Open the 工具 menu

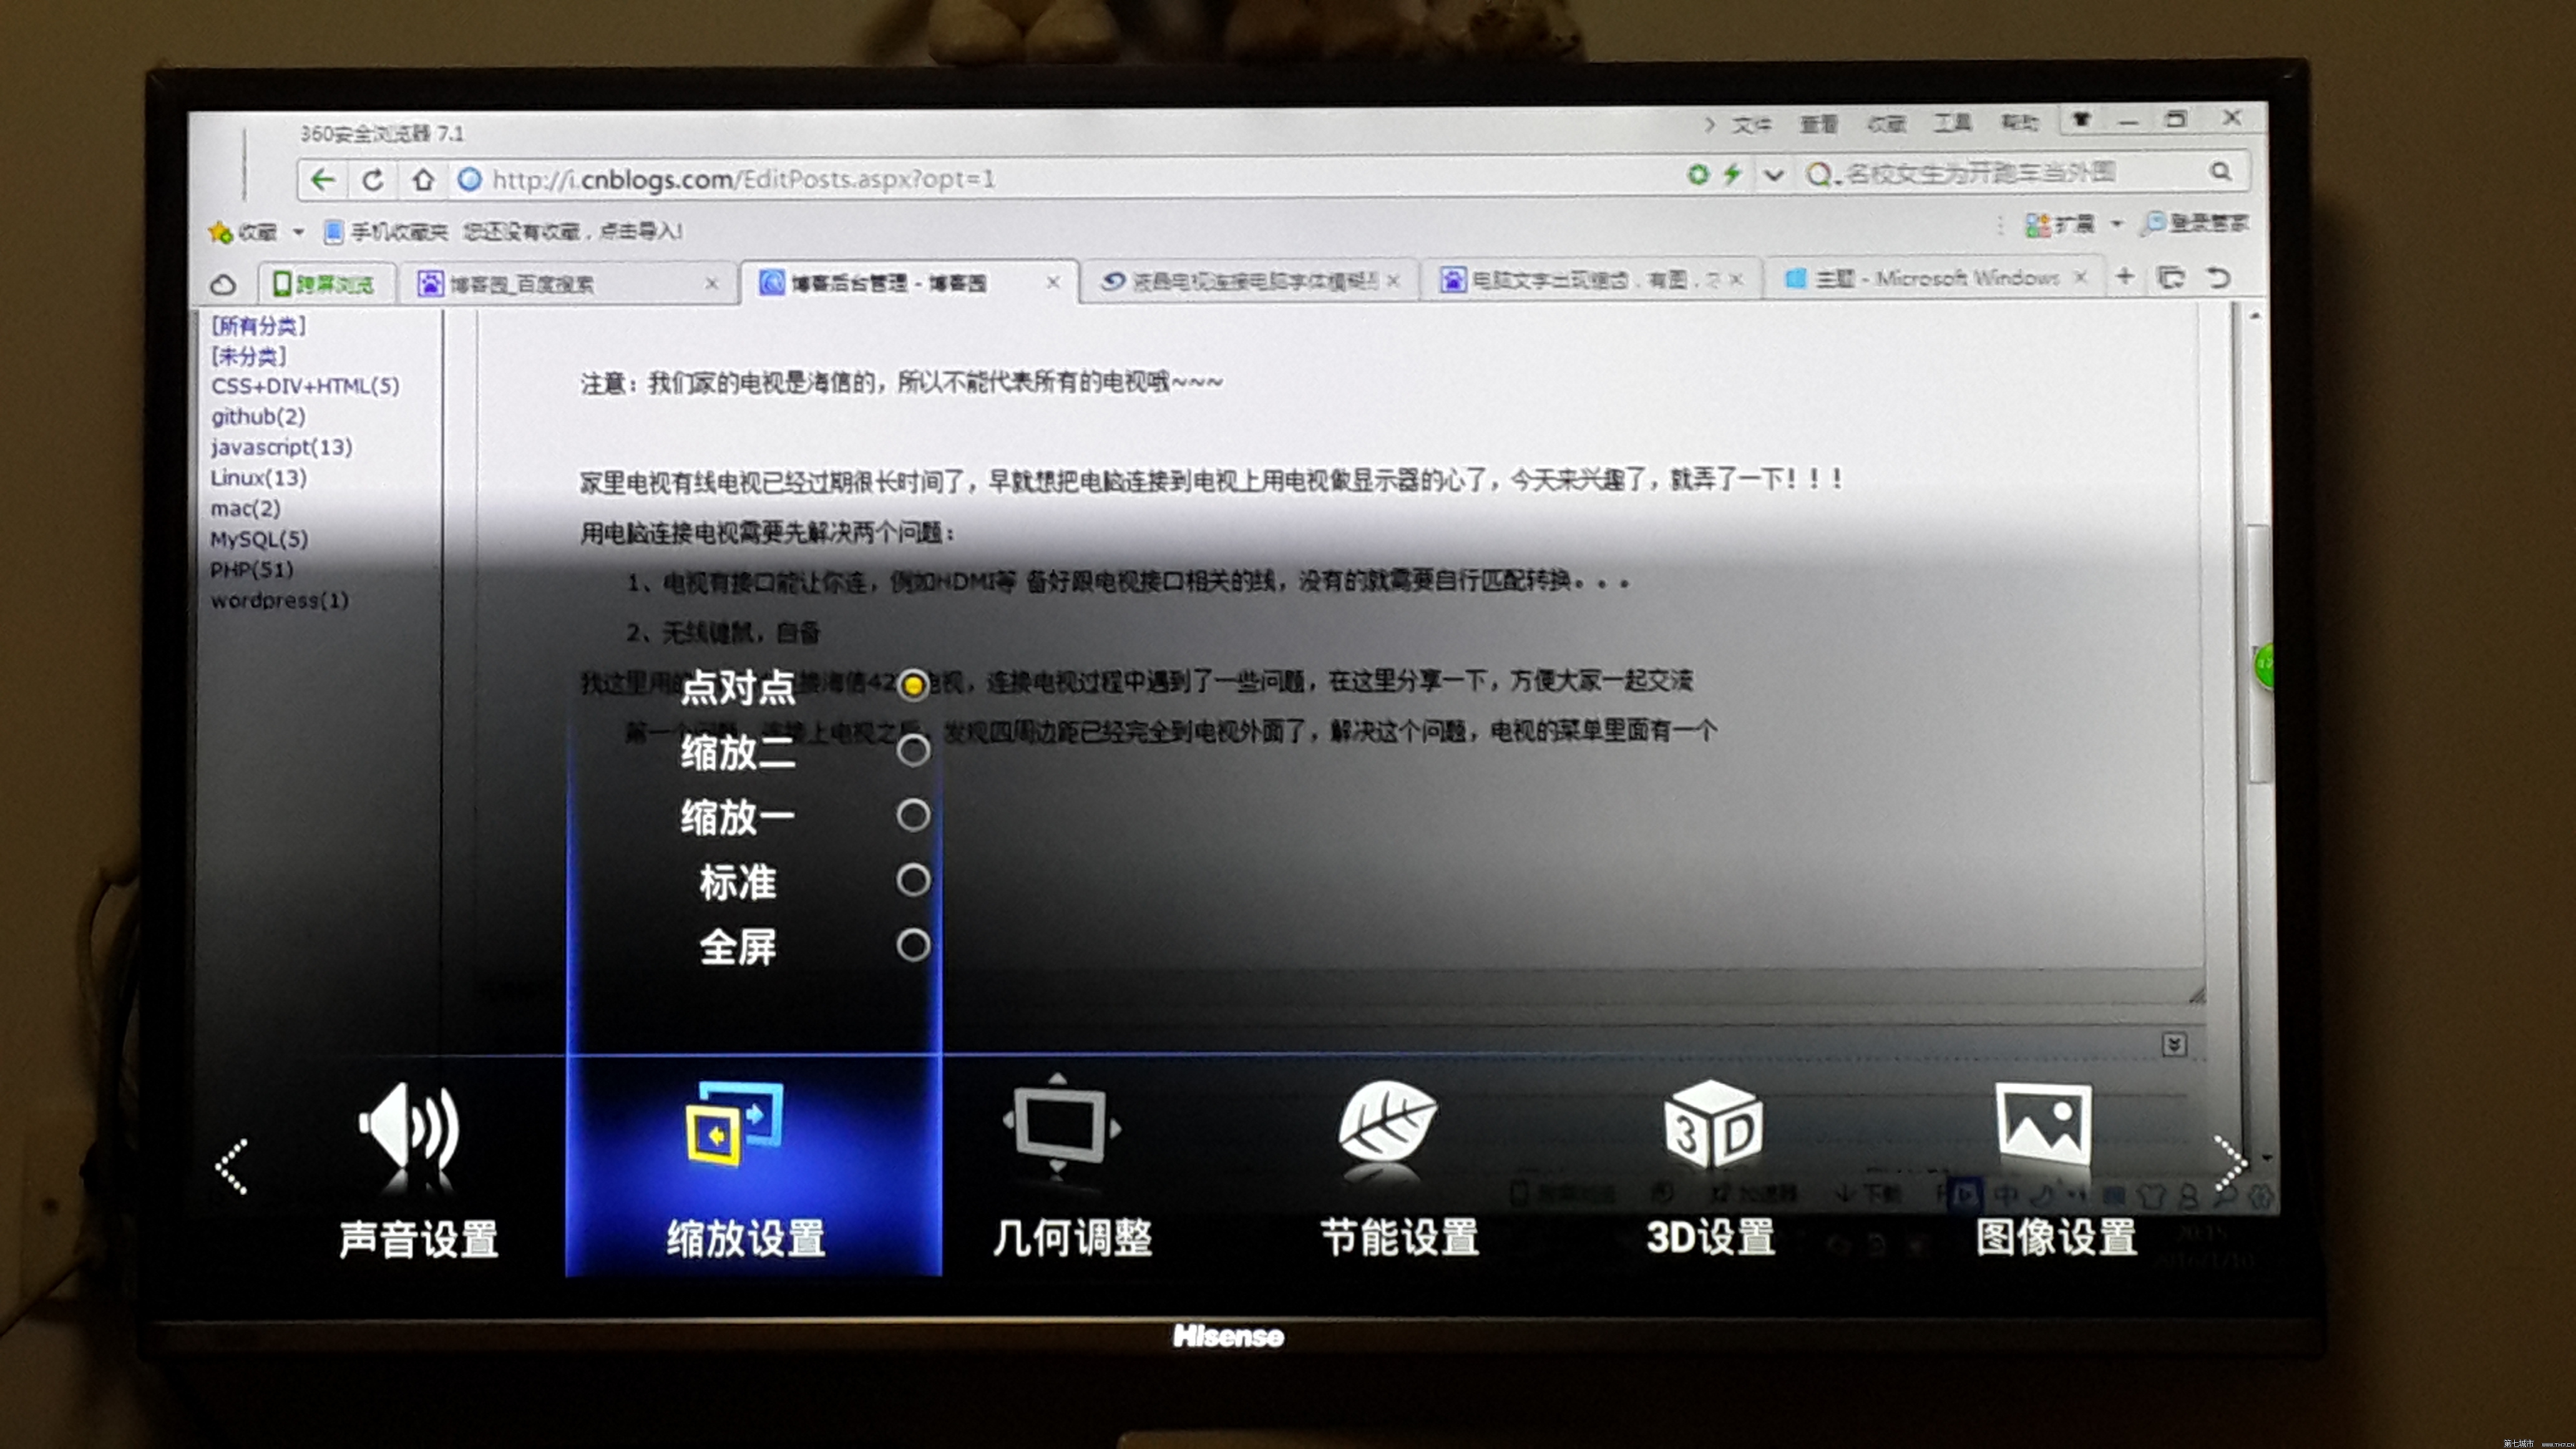[x=1952, y=122]
